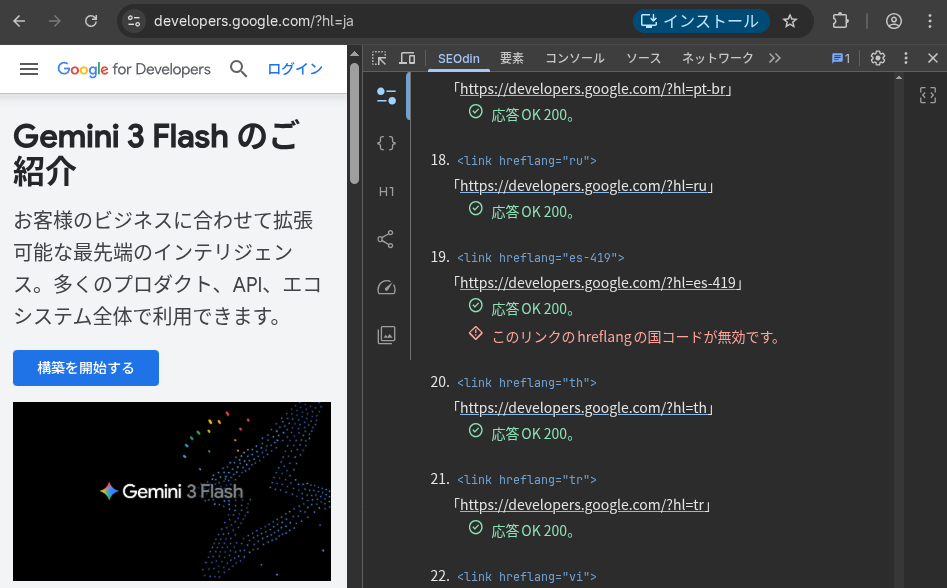Open DevTools three-dot customize menu
Viewport: 947px width, 588px height.
click(906, 58)
